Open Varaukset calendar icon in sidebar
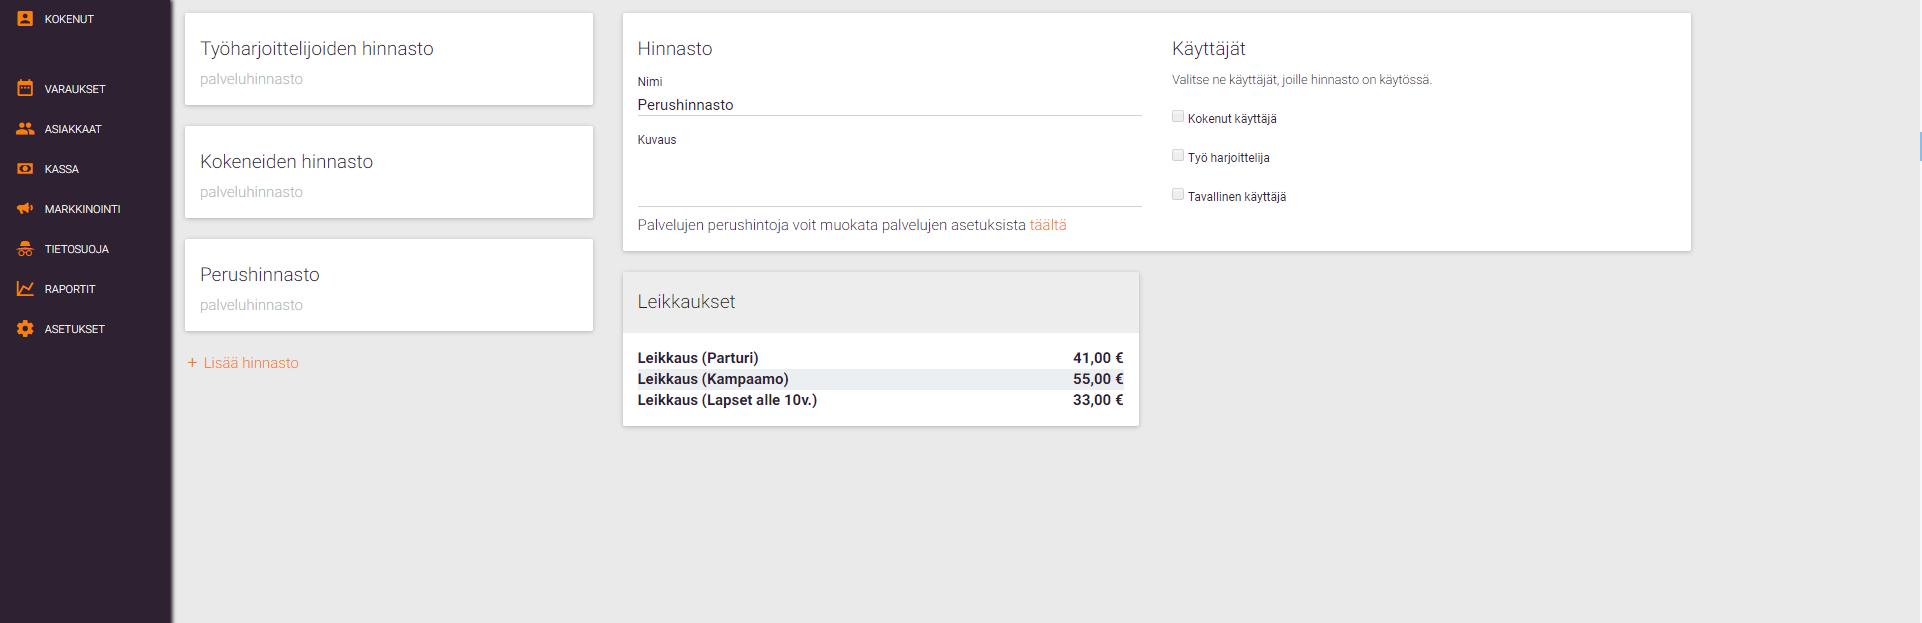1922x623 pixels. [25, 89]
